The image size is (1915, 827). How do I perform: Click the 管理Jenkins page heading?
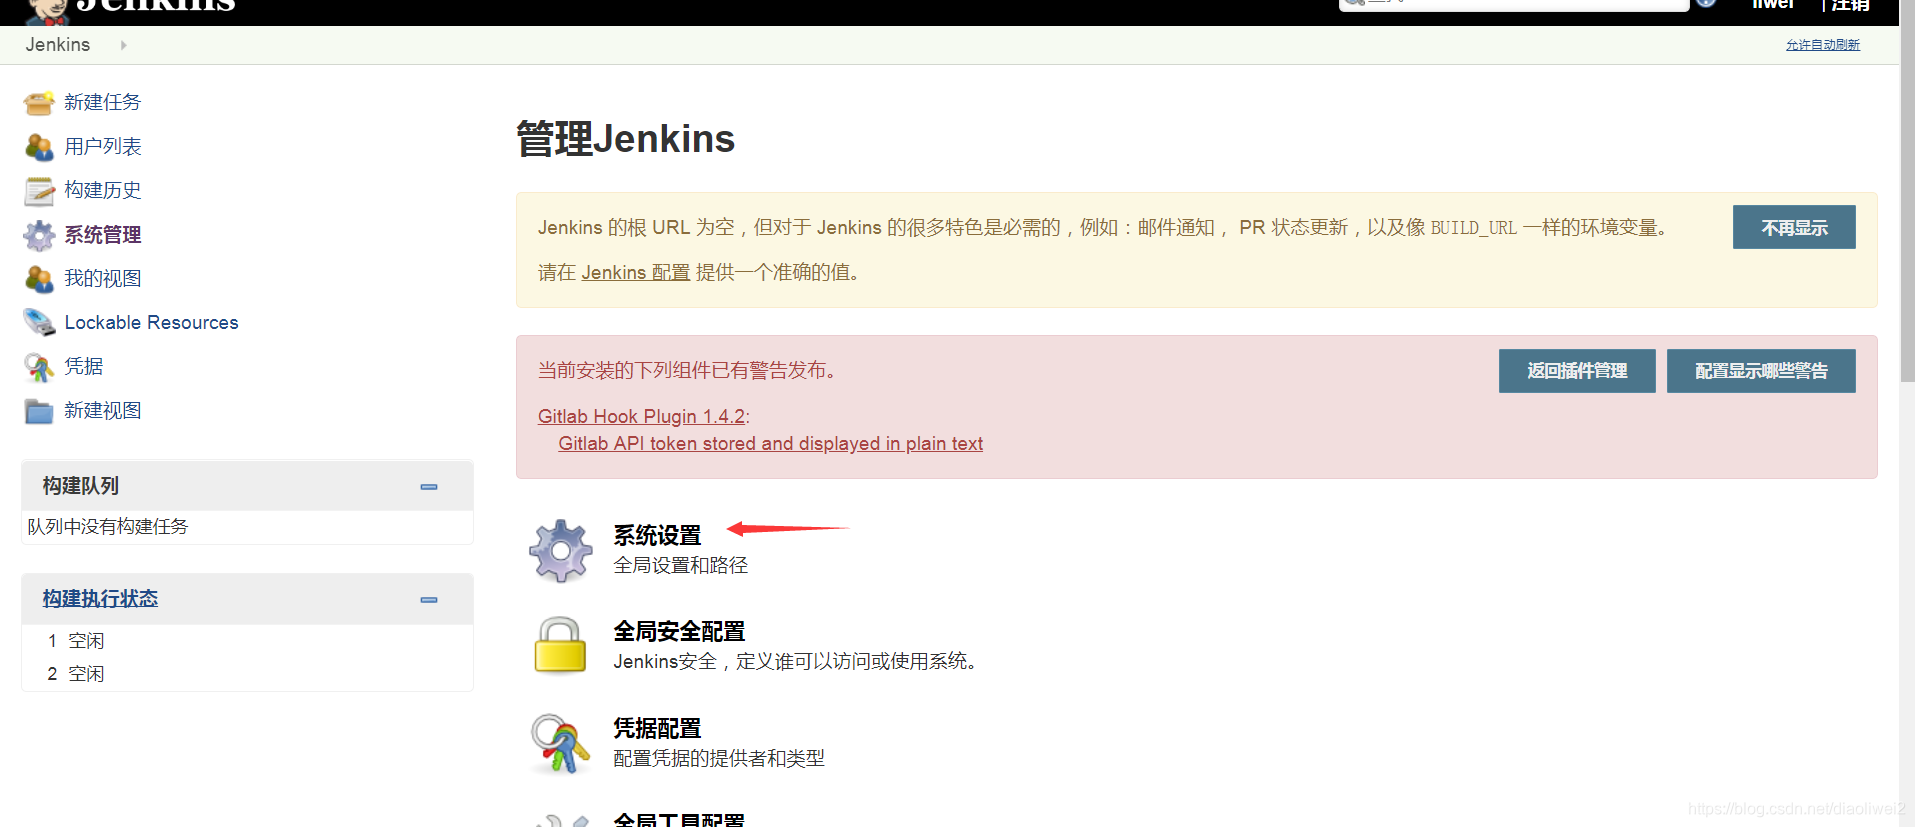[x=626, y=139]
